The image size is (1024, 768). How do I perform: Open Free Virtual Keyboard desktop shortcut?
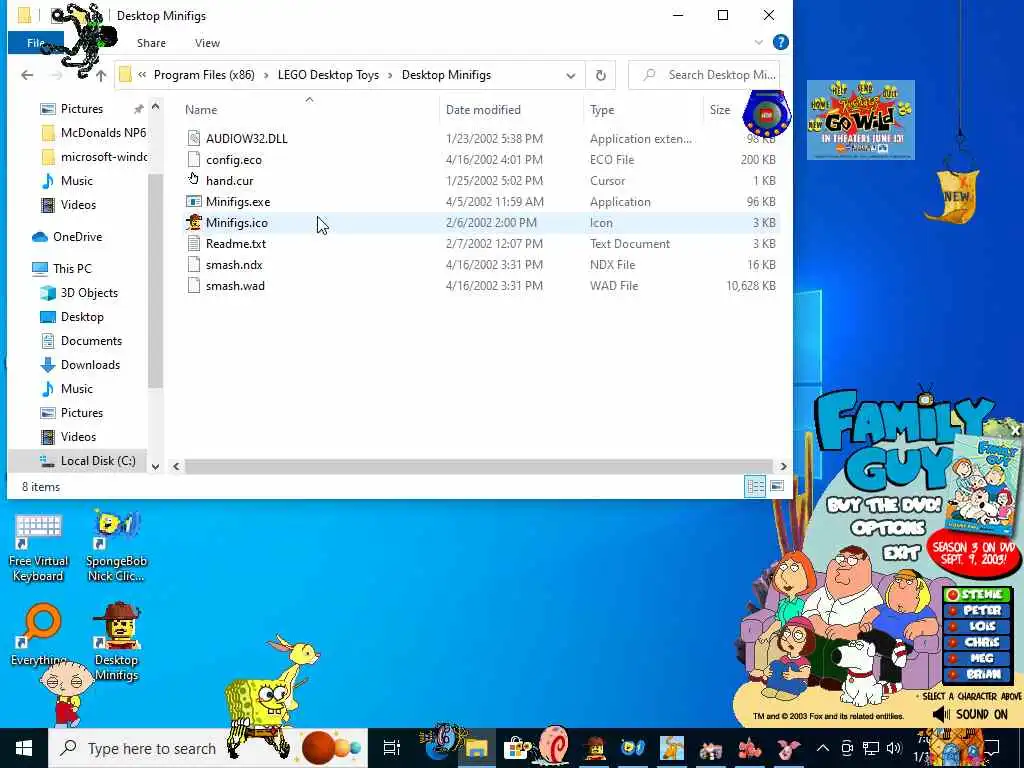click(38, 547)
